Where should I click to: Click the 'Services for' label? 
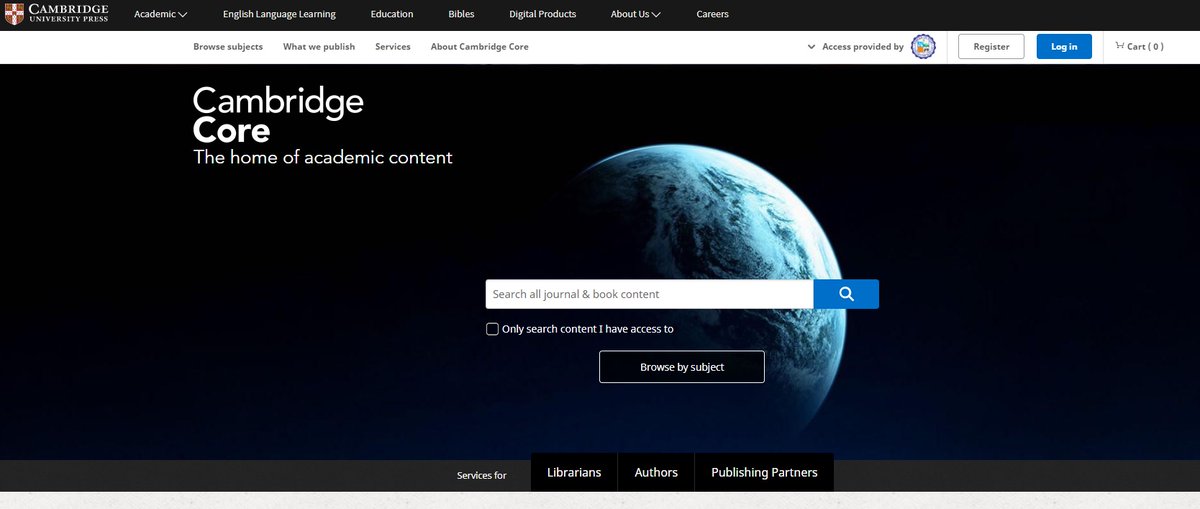pos(482,475)
